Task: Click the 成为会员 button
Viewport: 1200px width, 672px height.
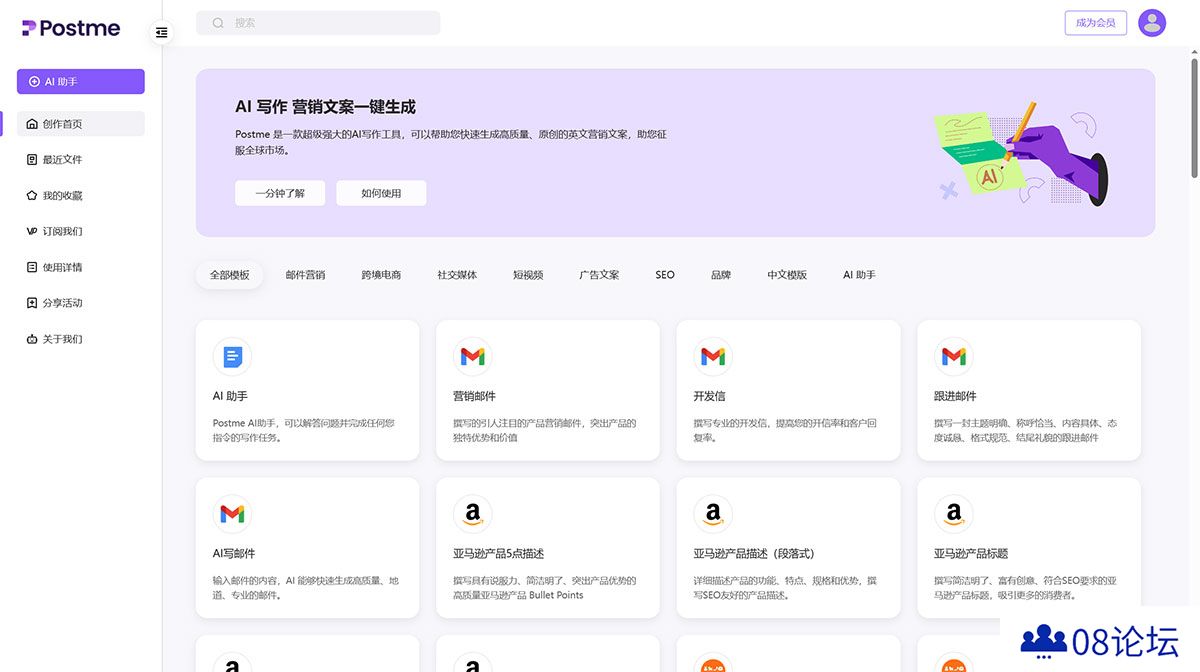Action: (x=1096, y=23)
